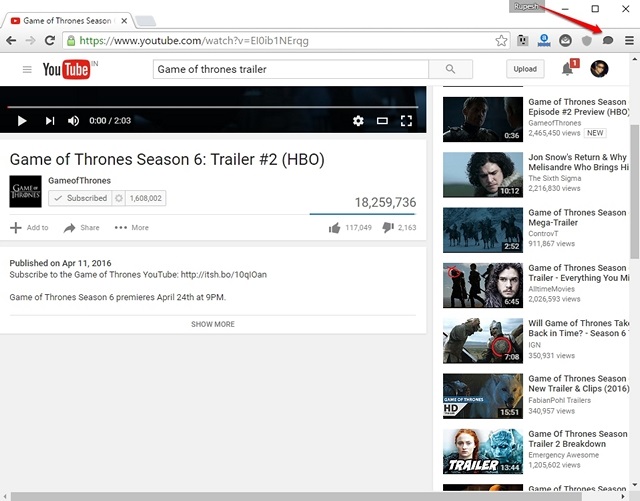640x501 pixels.
Task: Click the Share button
Action: [81, 227]
